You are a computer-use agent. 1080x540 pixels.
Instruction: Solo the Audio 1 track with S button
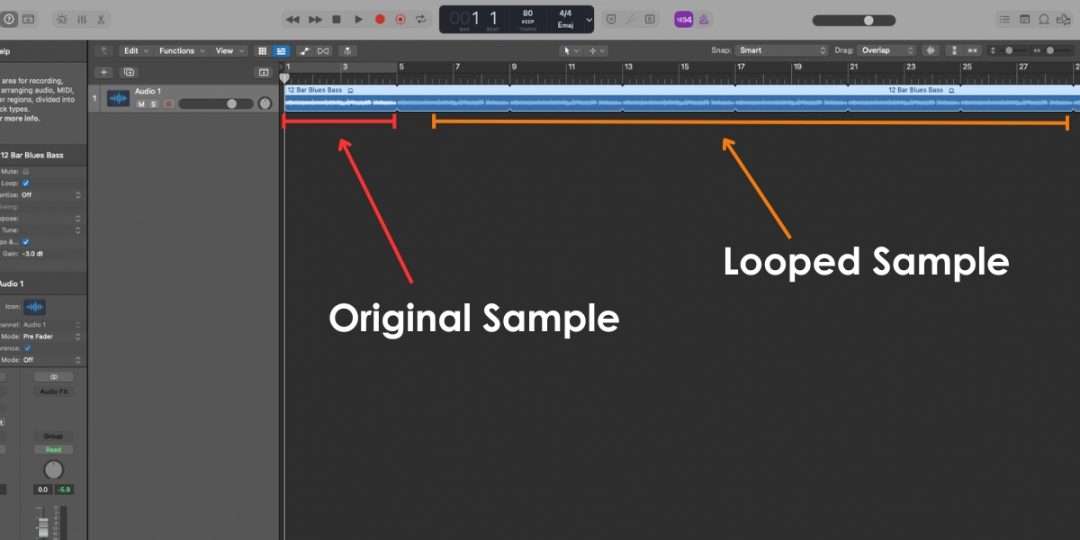[154, 104]
